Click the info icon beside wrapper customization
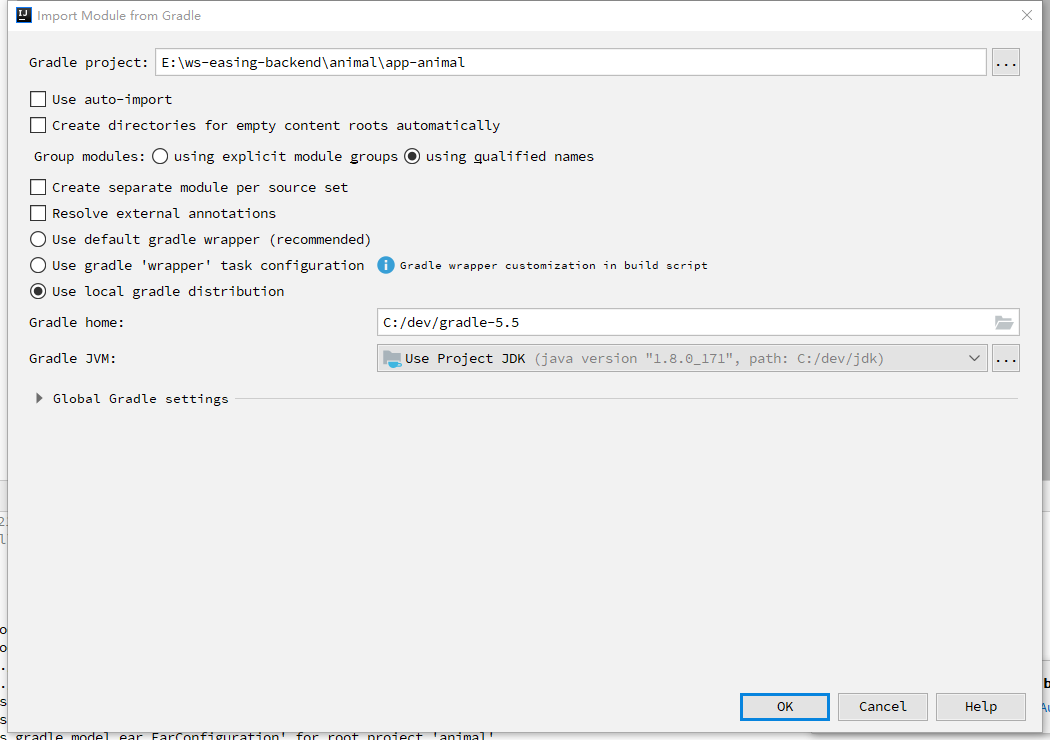 point(386,265)
